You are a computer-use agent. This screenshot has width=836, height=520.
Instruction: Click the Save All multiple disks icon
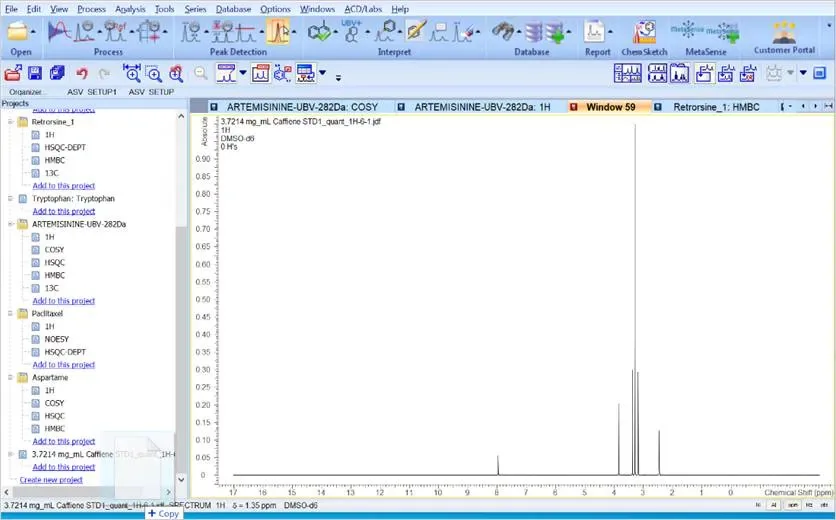click(x=57, y=73)
